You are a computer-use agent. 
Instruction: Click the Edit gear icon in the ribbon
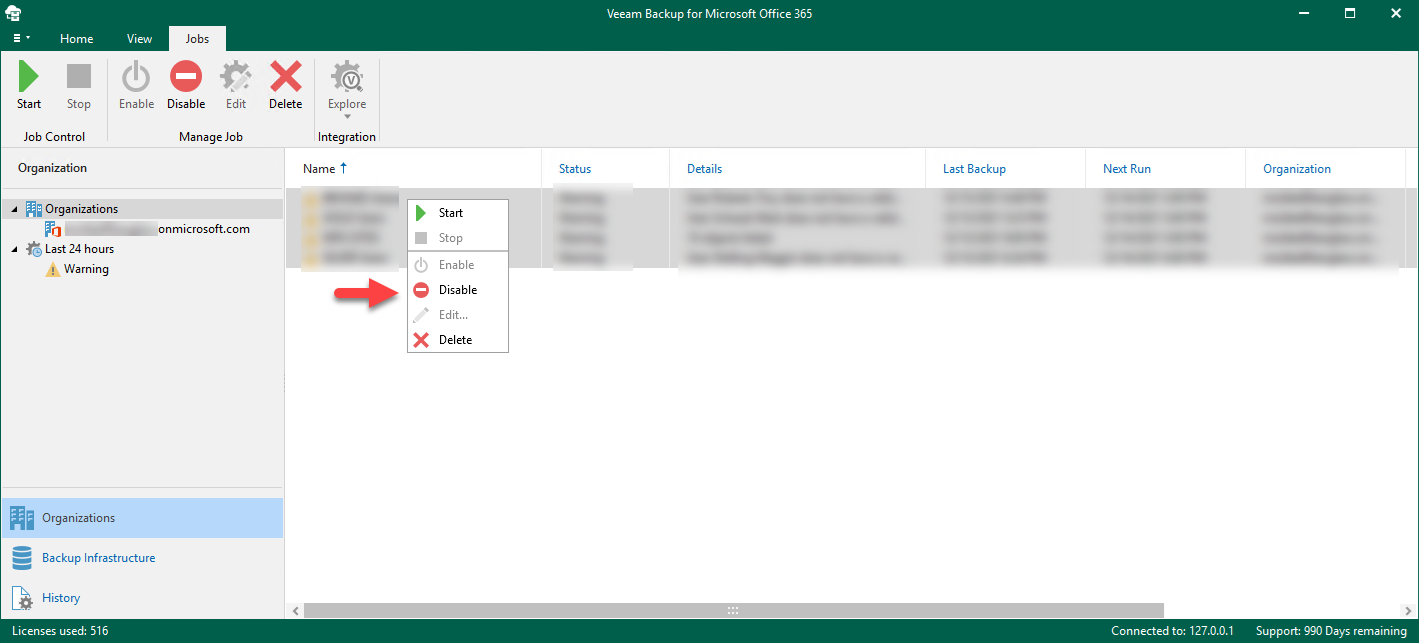coord(236,77)
